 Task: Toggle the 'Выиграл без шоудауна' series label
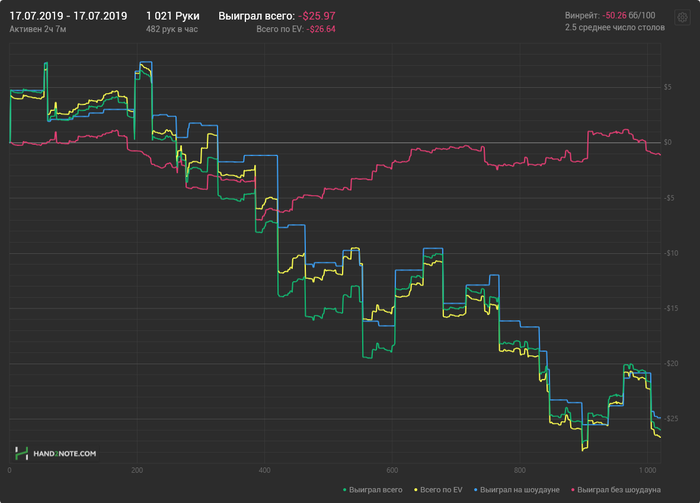tap(619, 490)
